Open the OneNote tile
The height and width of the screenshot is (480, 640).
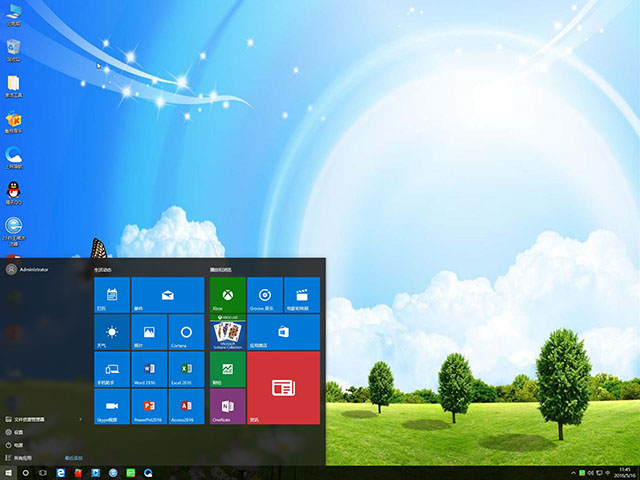coord(227,407)
